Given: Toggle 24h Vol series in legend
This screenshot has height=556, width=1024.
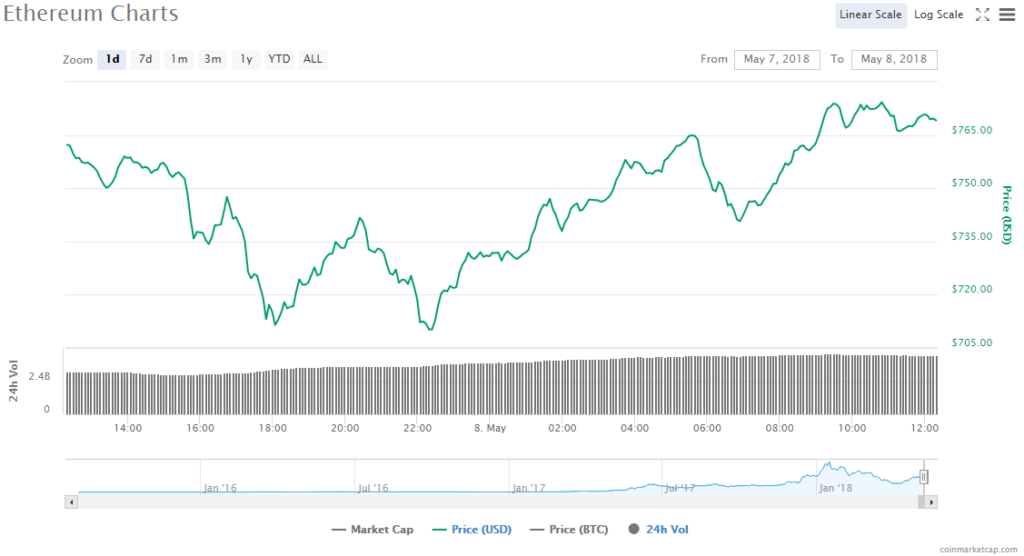Looking at the screenshot, I should coord(658,529).
